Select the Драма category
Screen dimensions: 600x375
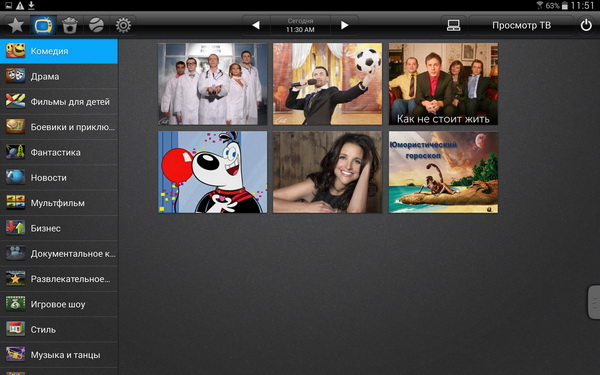point(59,76)
